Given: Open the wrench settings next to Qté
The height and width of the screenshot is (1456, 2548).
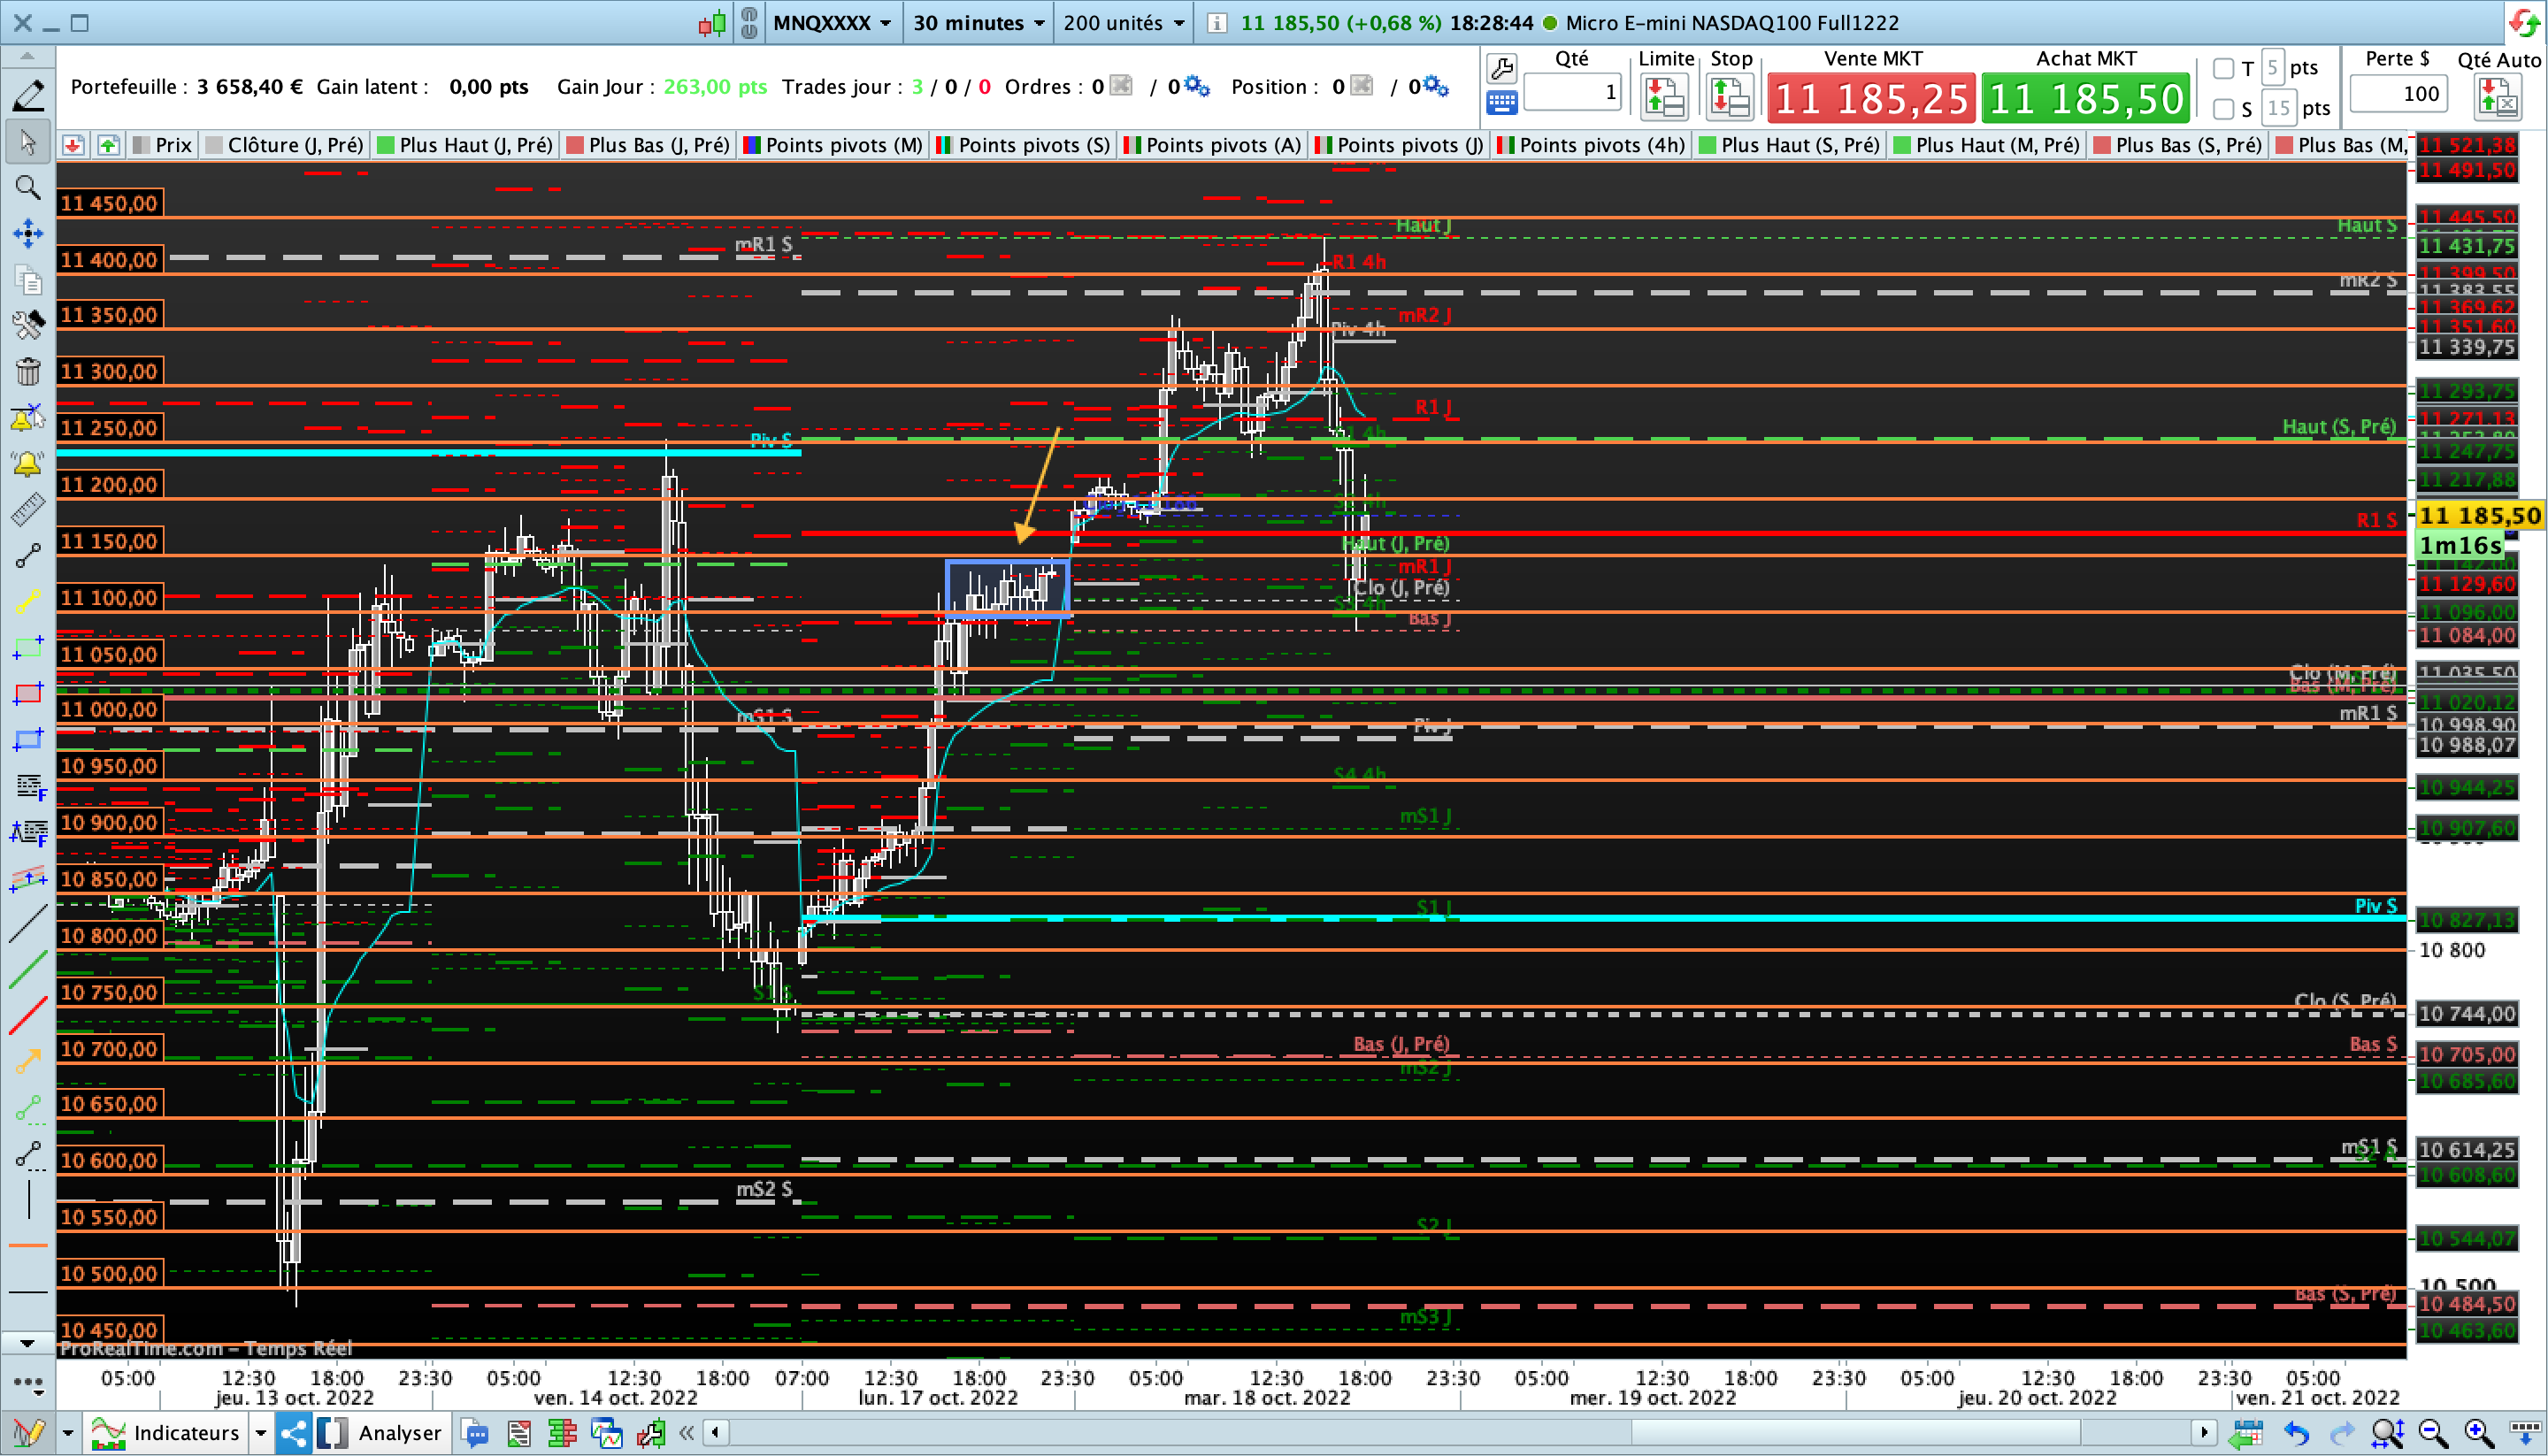Looking at the screenshot, I should pyautogui.click(x=1501, y=68).
